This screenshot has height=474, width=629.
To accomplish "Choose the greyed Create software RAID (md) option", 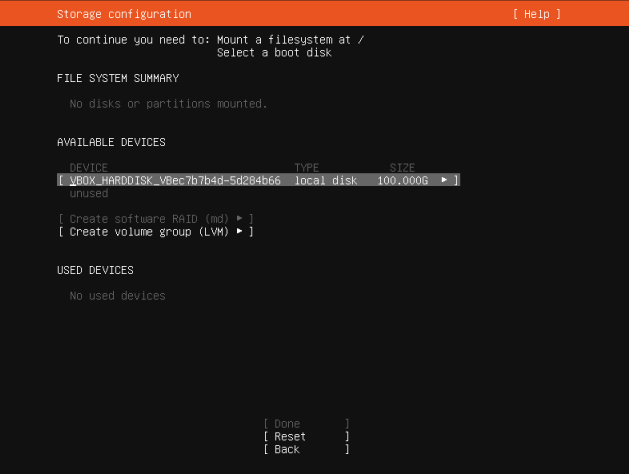I will [x=156, y=219].
